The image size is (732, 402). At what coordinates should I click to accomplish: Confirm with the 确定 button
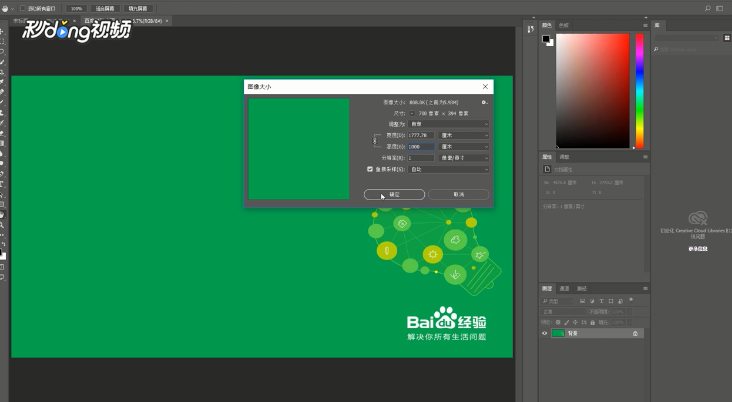(x=394, y=194)
